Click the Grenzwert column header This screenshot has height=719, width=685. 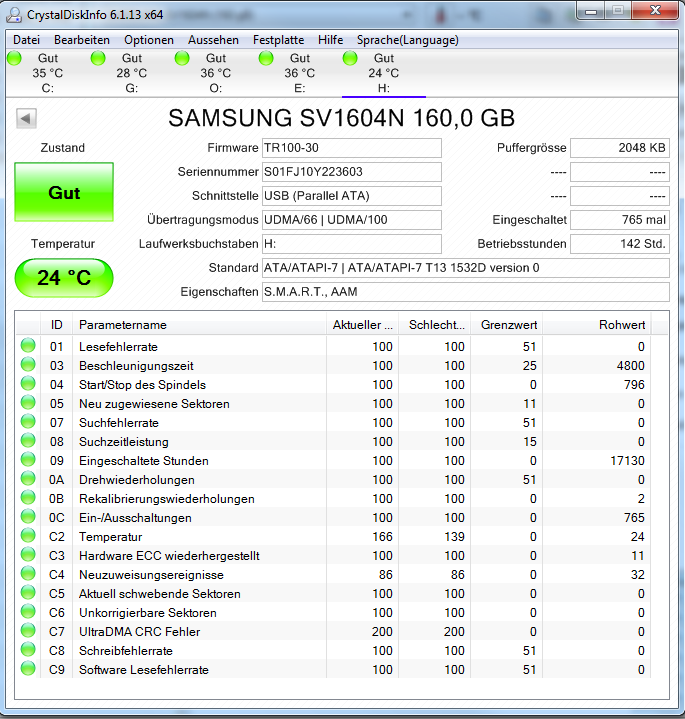pyautogui.click(x=507, y=325)
